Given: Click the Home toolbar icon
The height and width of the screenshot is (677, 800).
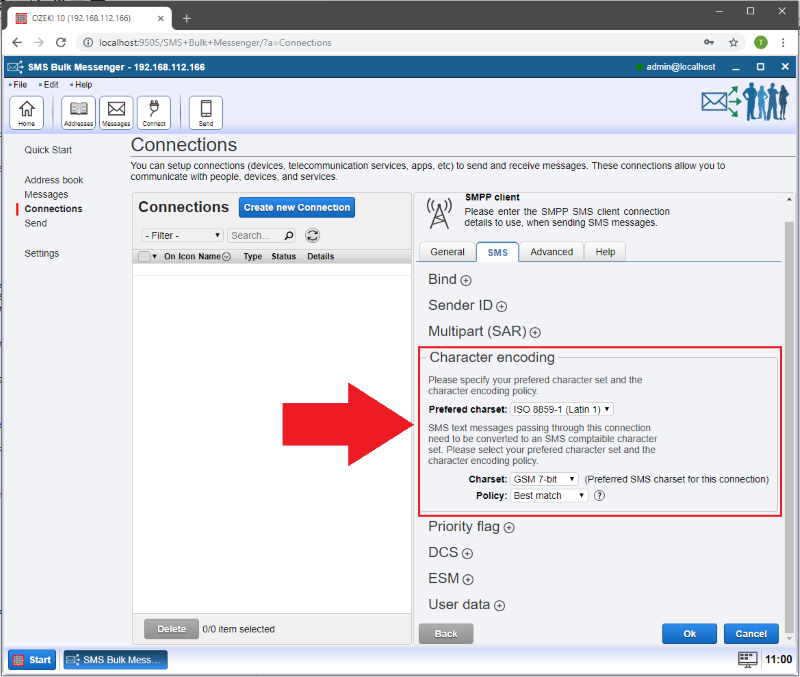Looking at the screenshot, I should click(x=26, y=112).
